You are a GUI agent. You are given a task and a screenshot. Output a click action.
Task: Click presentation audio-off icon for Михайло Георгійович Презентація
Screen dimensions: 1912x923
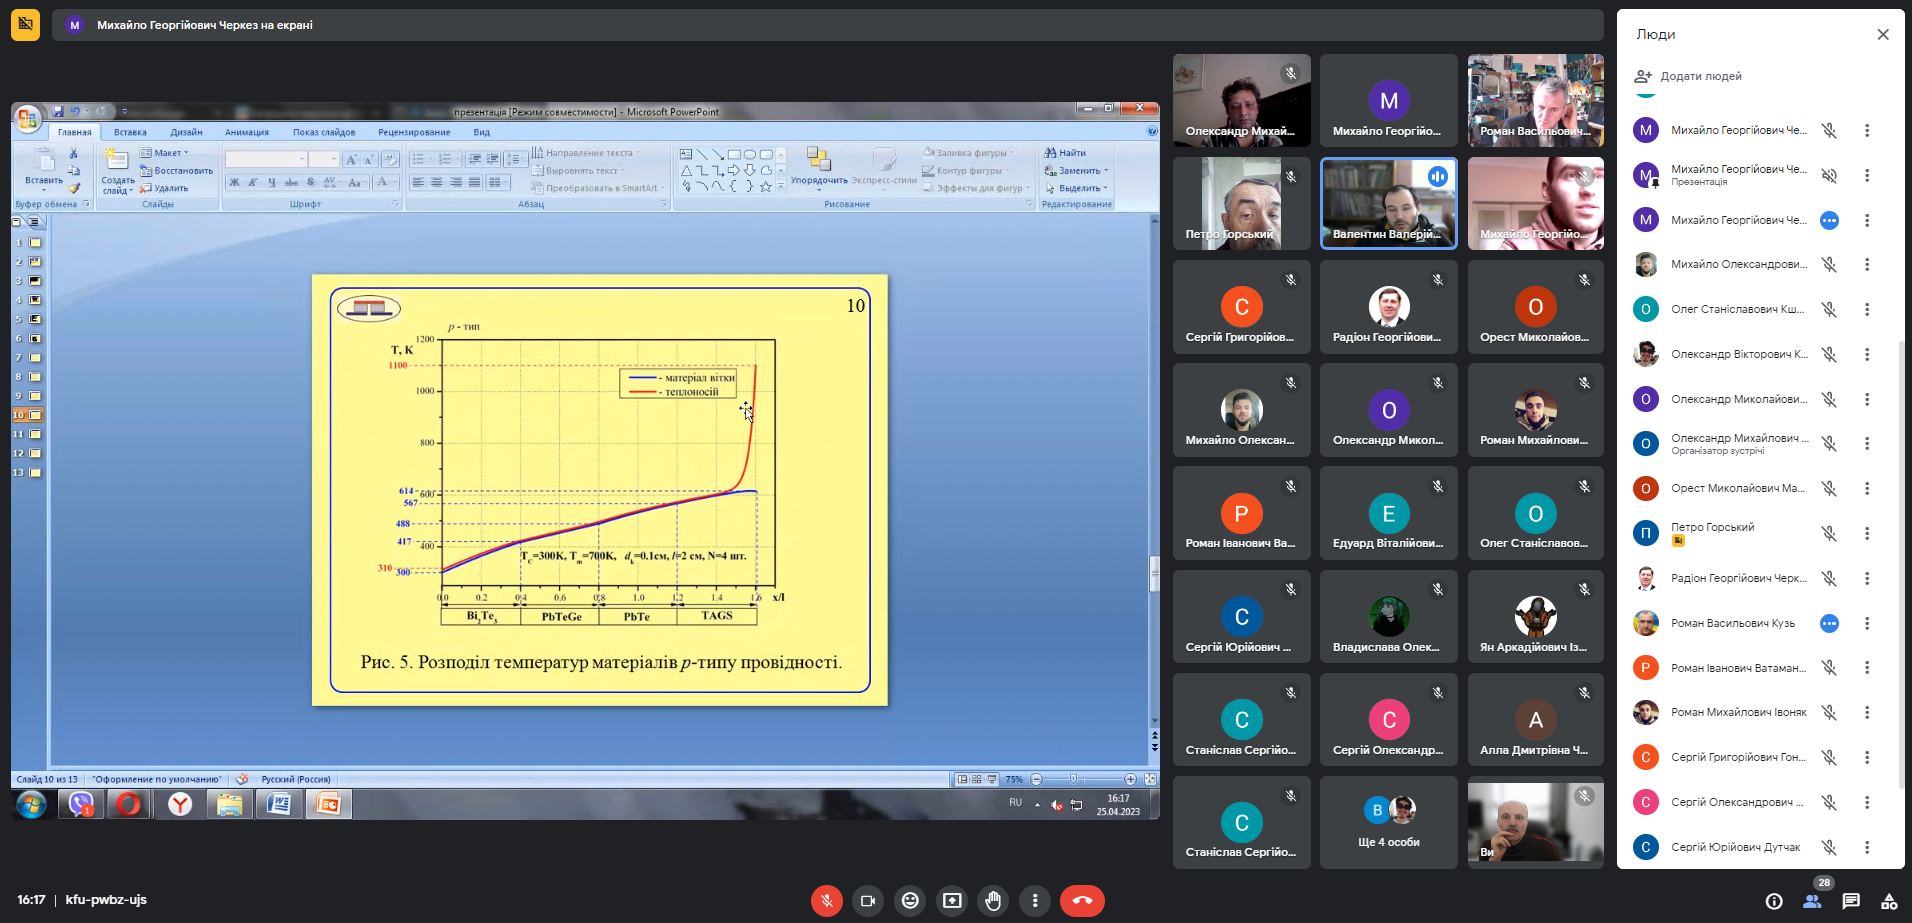click(x=1829, y=175)
